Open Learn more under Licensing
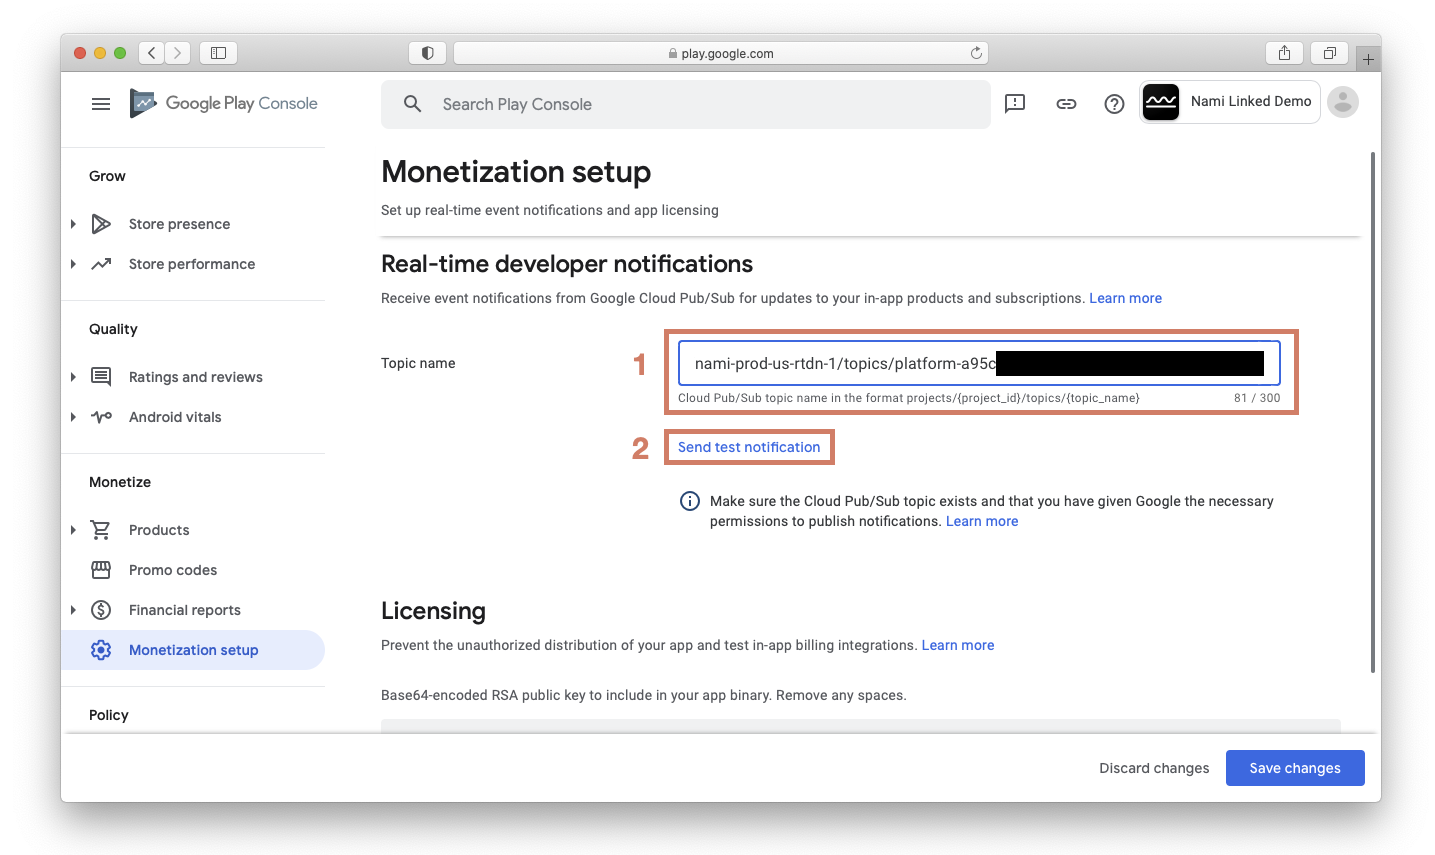The image size is (1435, 855). coord(958,645)
